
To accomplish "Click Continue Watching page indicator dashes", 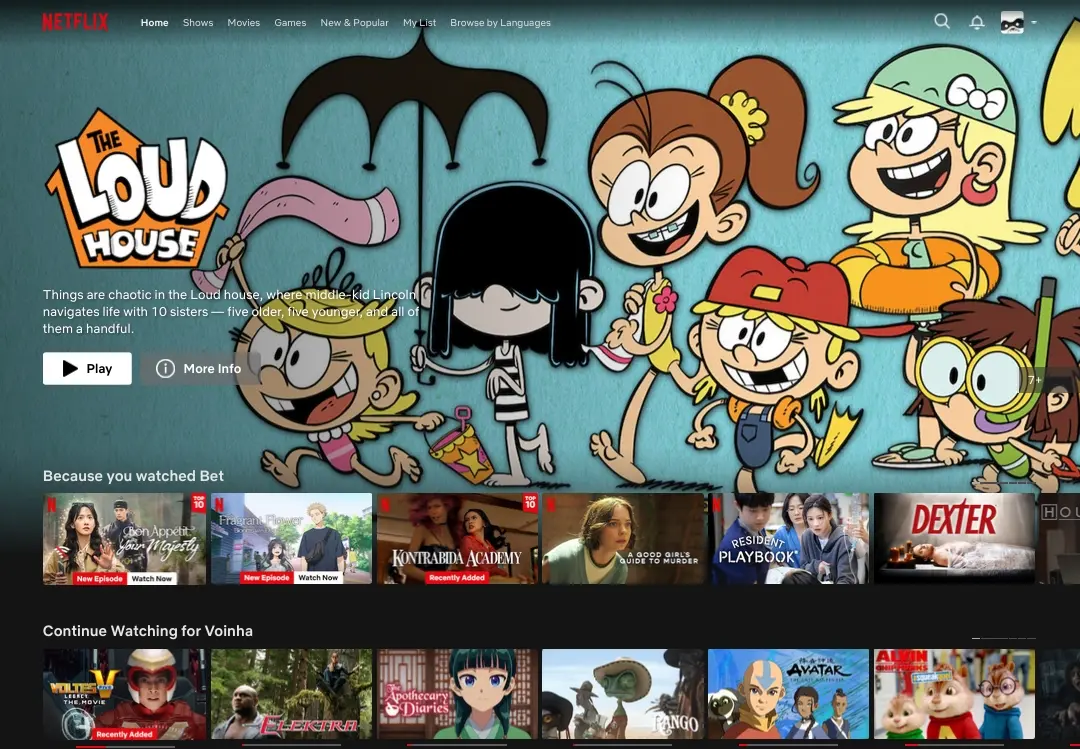I will 1004,638.
